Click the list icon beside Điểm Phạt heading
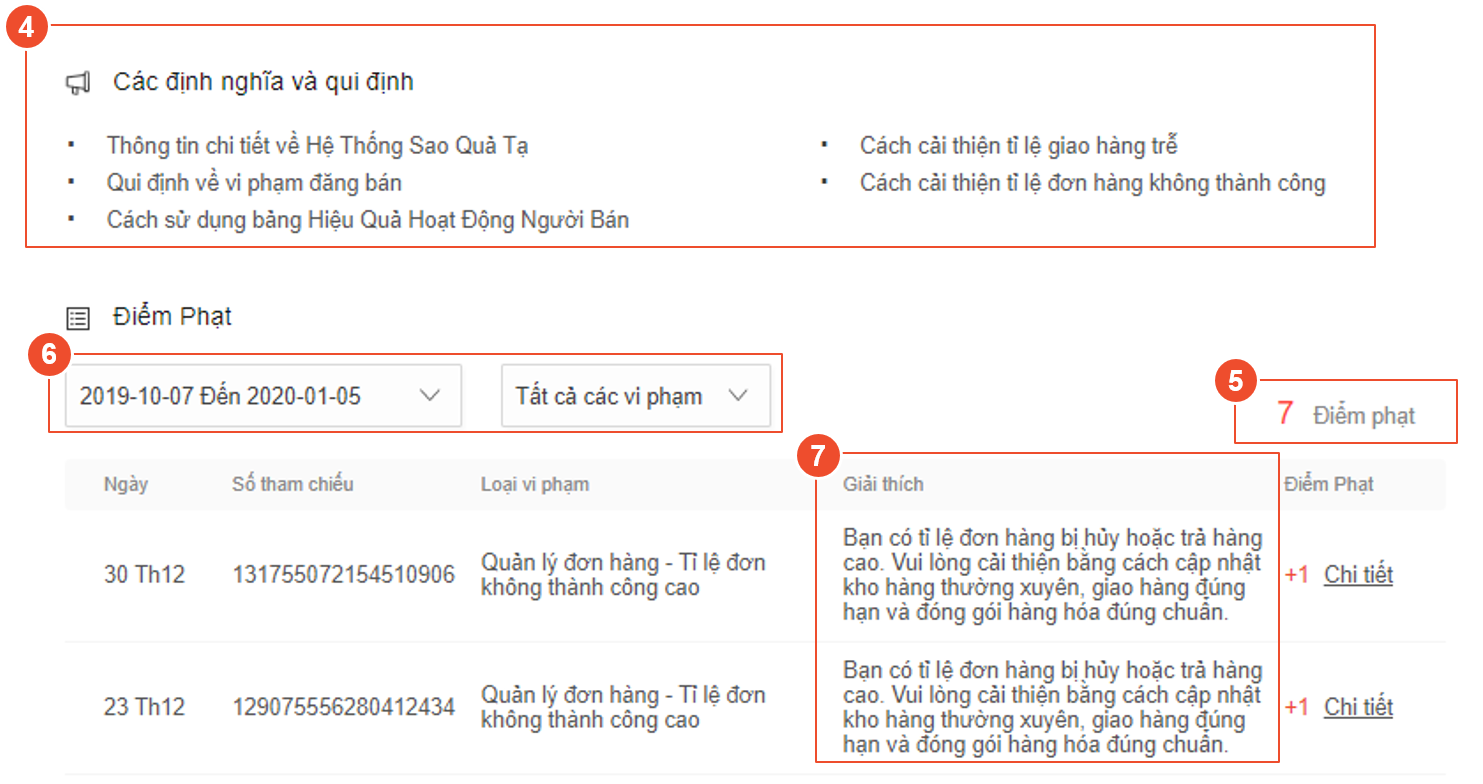1483x784 pixels. [x=78, y=318]
